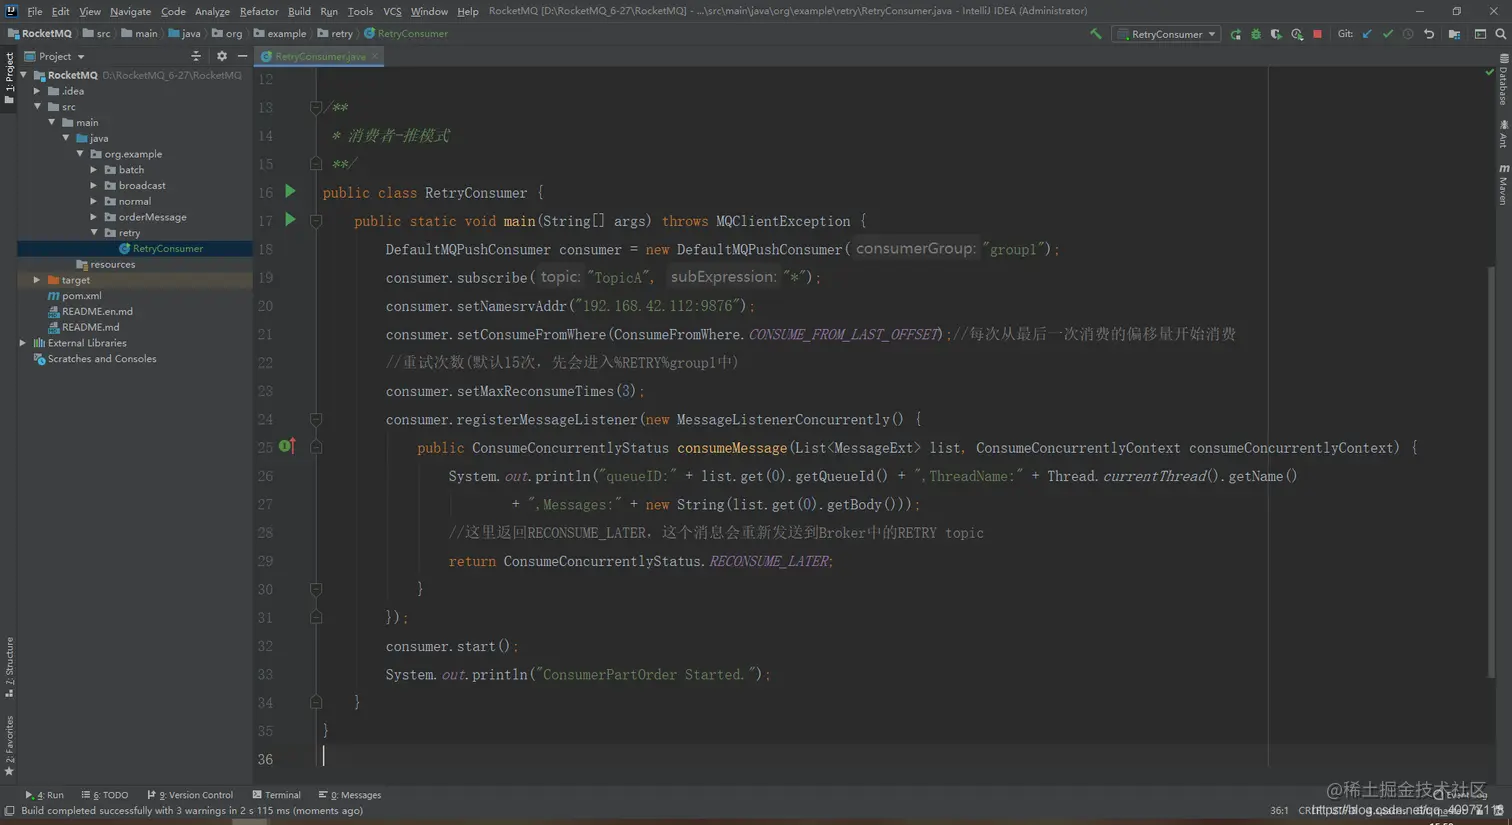Open the Refactor menu
Screen dimensions: 1512x825
(x=259, y=11)
